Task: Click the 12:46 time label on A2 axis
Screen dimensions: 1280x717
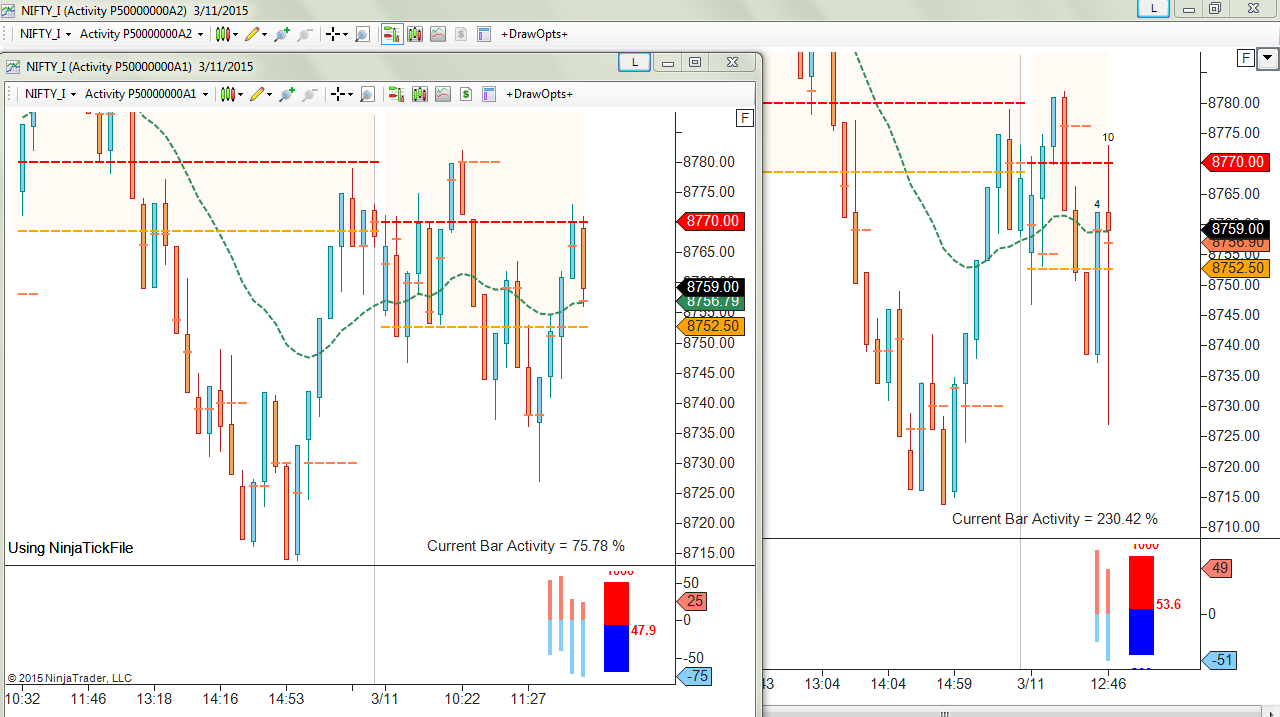Action: (x=1108, y=685)
